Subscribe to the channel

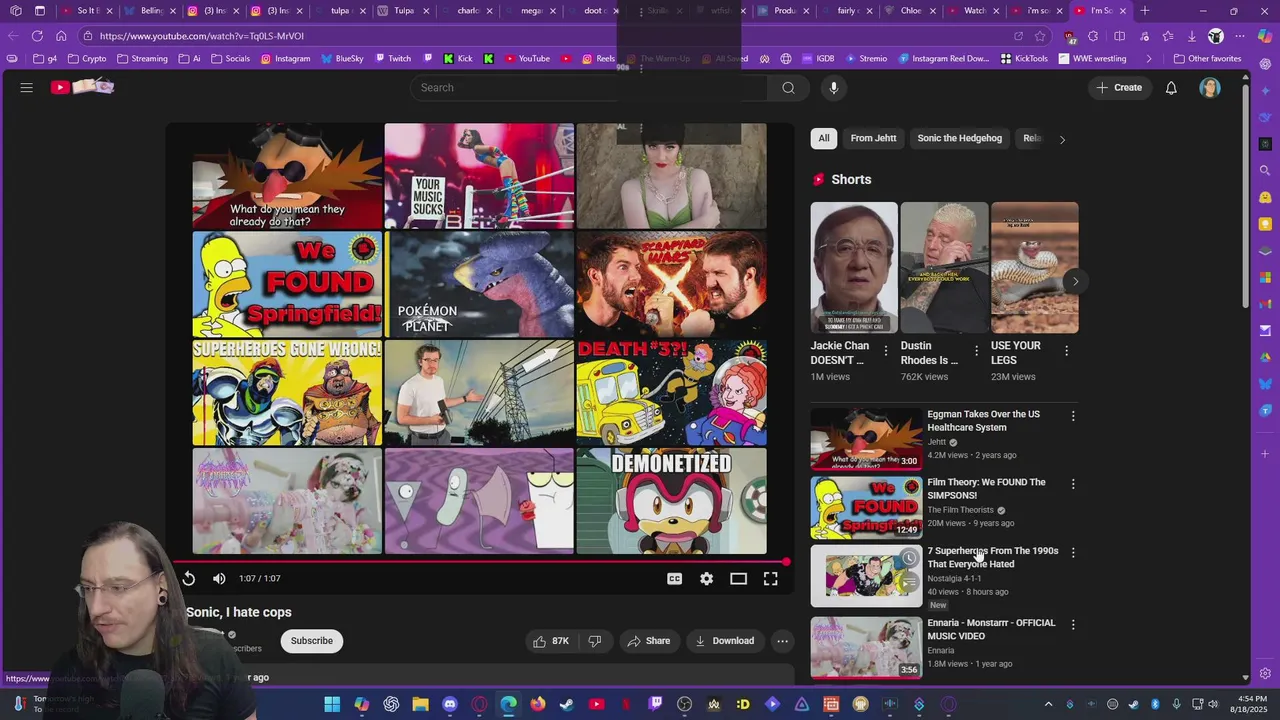click(x=312, y=641)
